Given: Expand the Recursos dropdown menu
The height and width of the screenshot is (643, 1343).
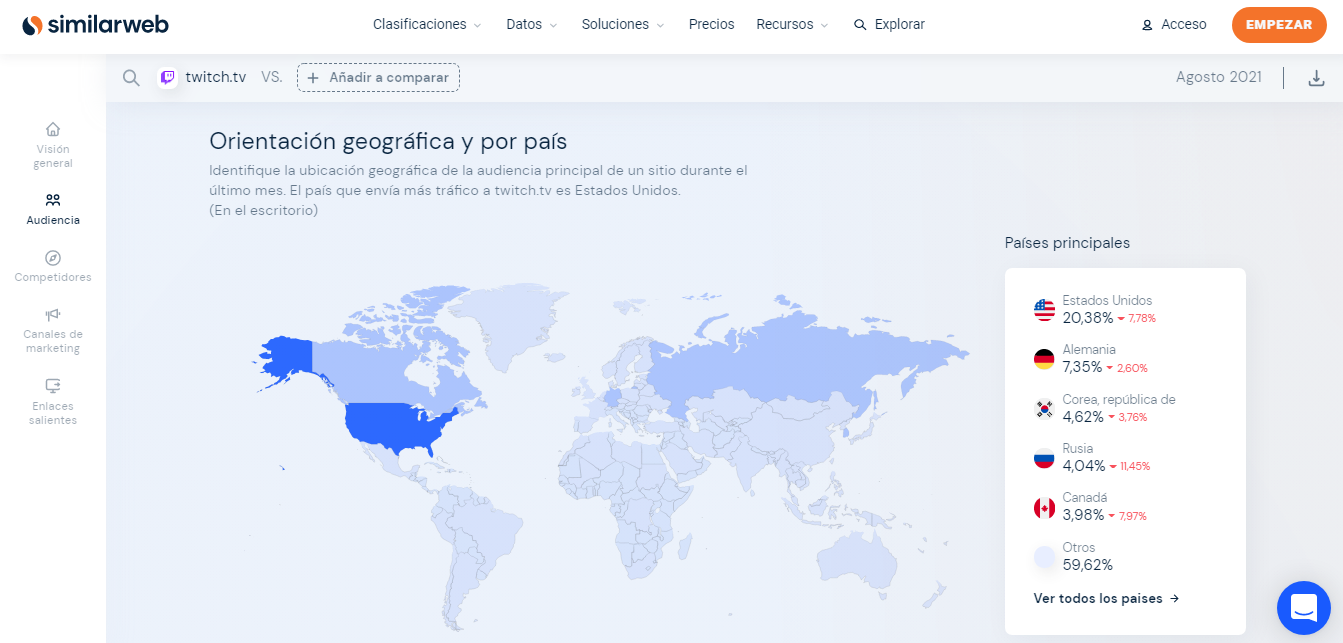Looking at the screenshot, I should 793,24.
